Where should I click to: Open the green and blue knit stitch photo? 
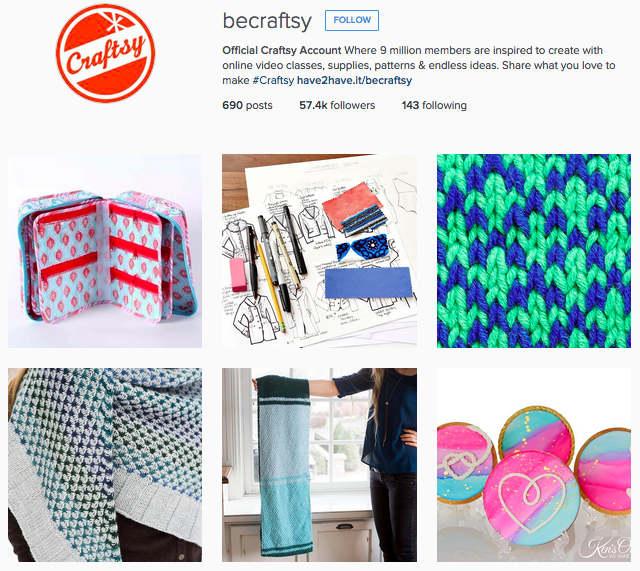point(534,251)
